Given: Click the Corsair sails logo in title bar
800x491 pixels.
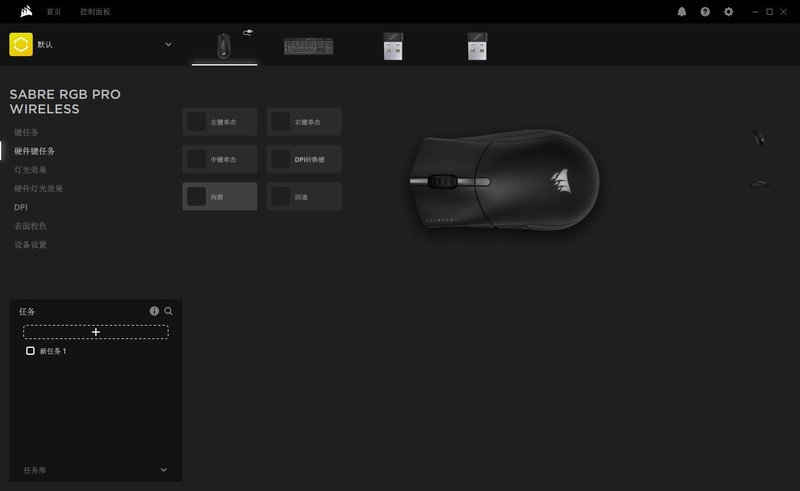Looking at the screenshot, I should pyautogui.click(x=26, y=11).
